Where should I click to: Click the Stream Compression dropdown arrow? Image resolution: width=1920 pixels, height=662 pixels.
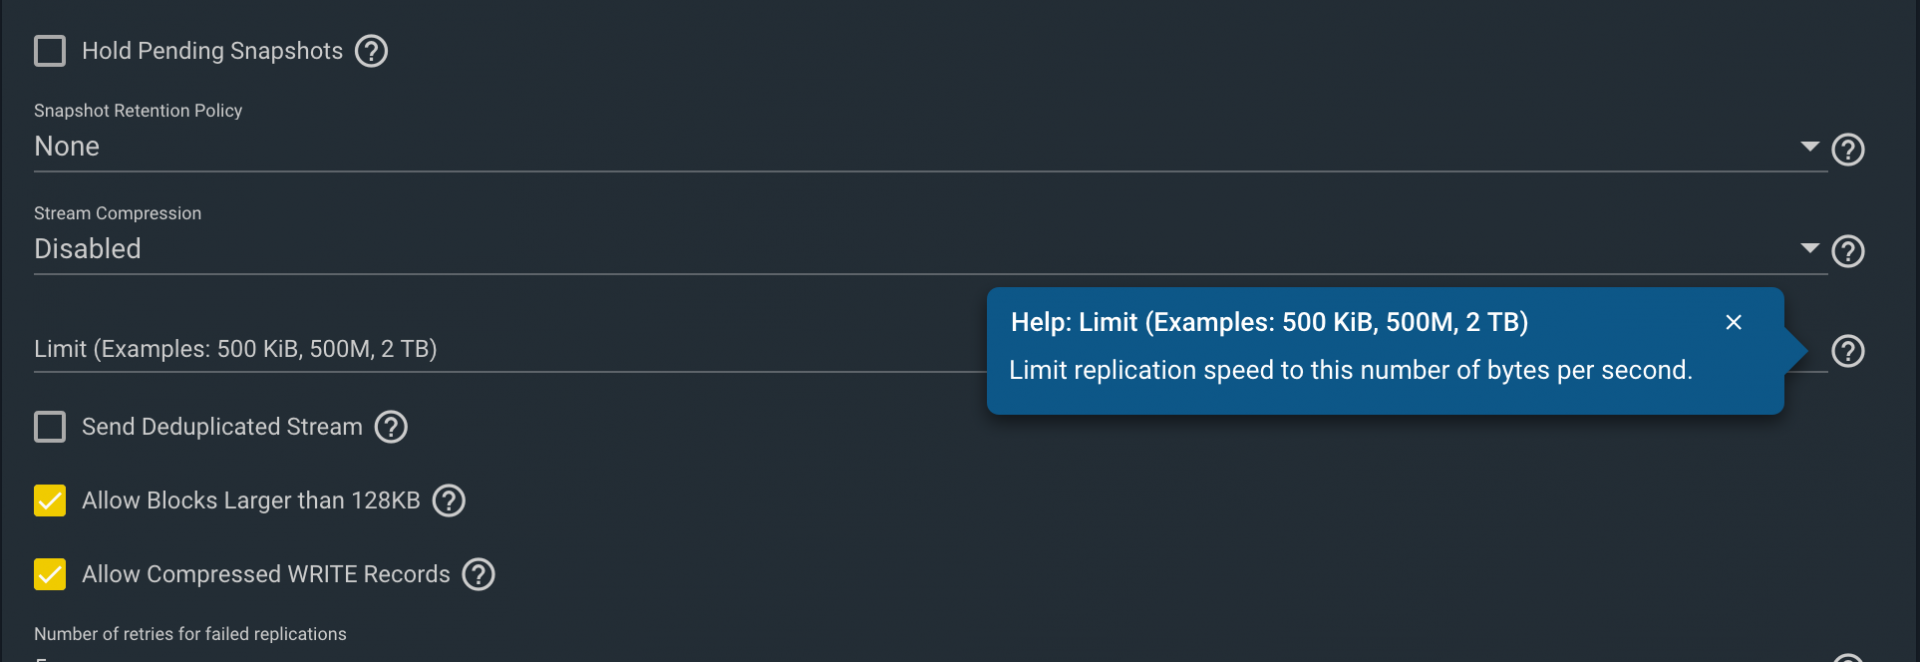click(1809, 248)
